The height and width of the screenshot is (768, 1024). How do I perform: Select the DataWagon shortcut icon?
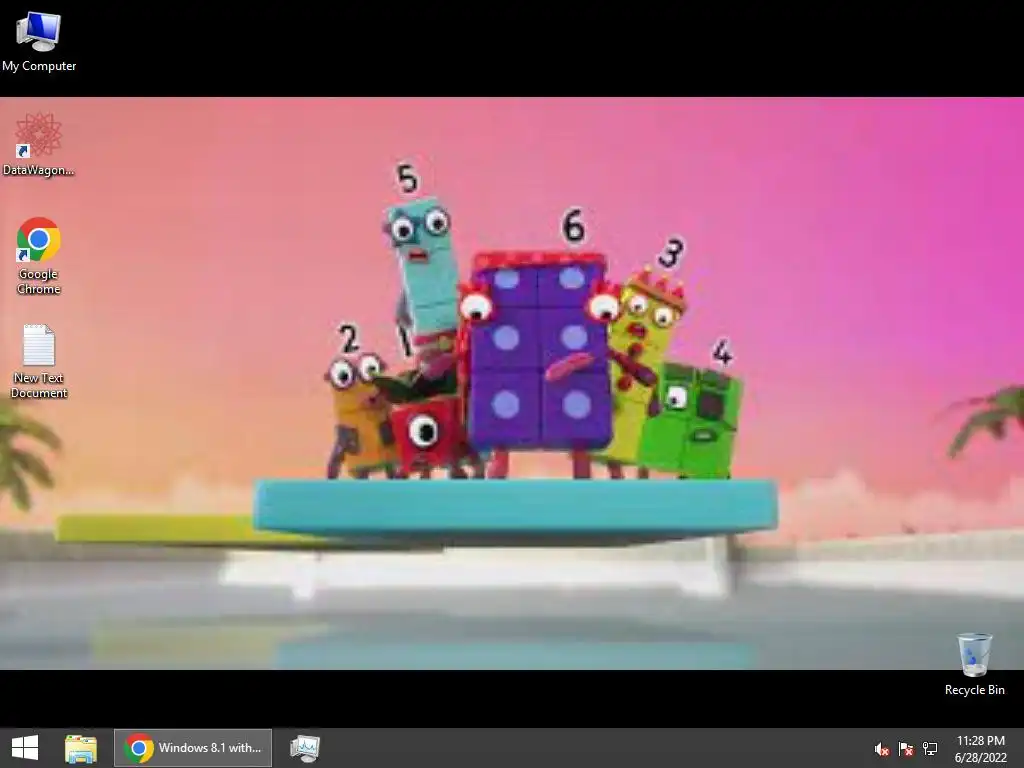tap(39, 145)
